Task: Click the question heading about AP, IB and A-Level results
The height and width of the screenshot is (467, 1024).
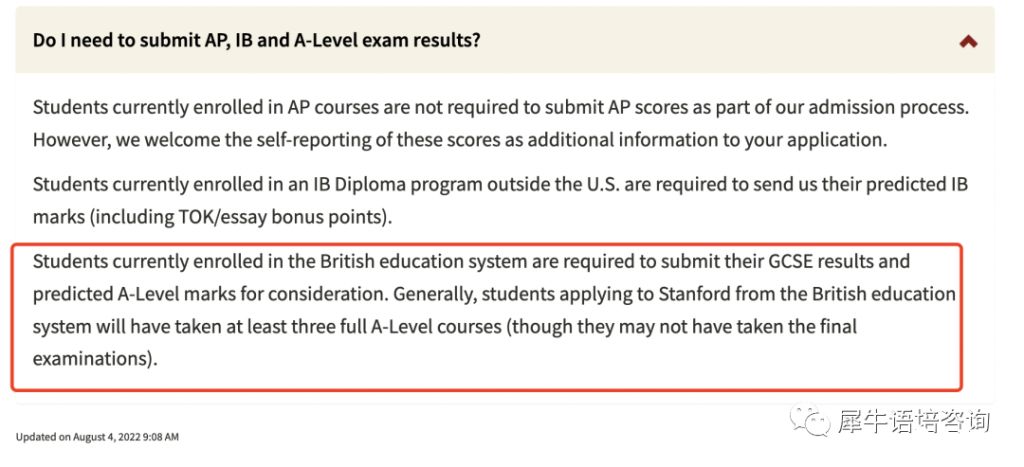Action: [257, 40]
